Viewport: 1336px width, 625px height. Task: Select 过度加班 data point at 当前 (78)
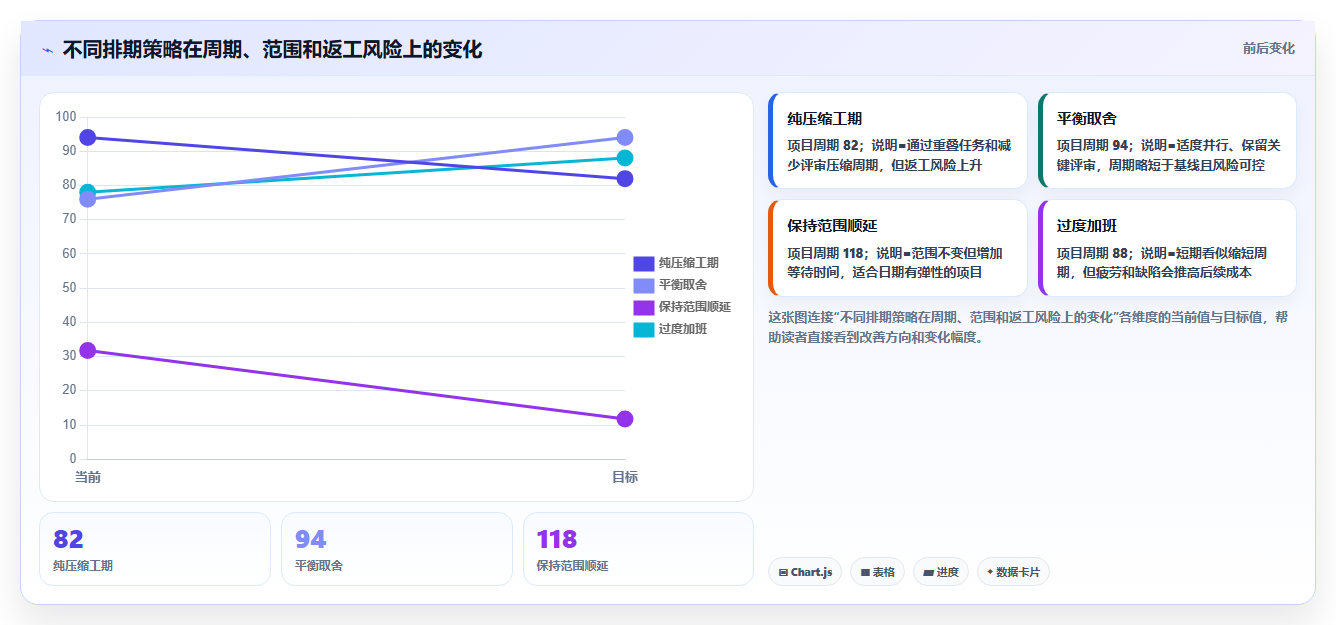coord(88,192)
